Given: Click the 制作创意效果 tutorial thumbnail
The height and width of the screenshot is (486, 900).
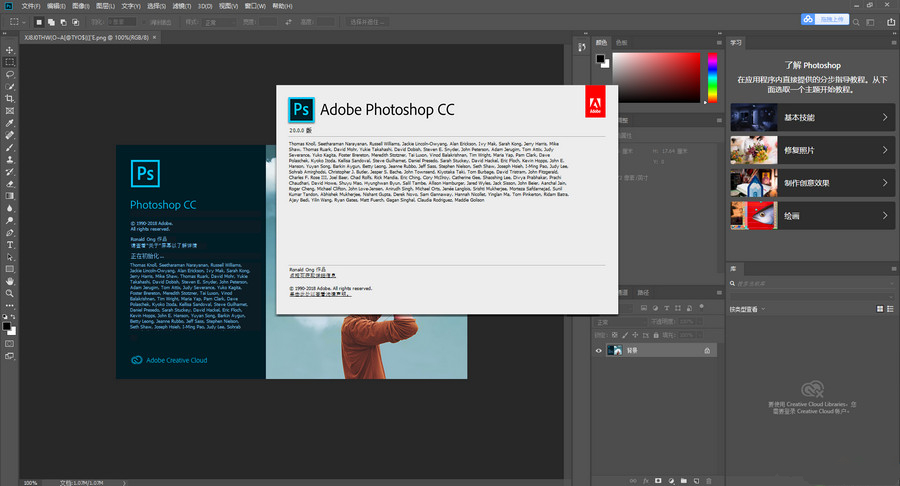Looking at the screenshot, I should click(754, 183).
